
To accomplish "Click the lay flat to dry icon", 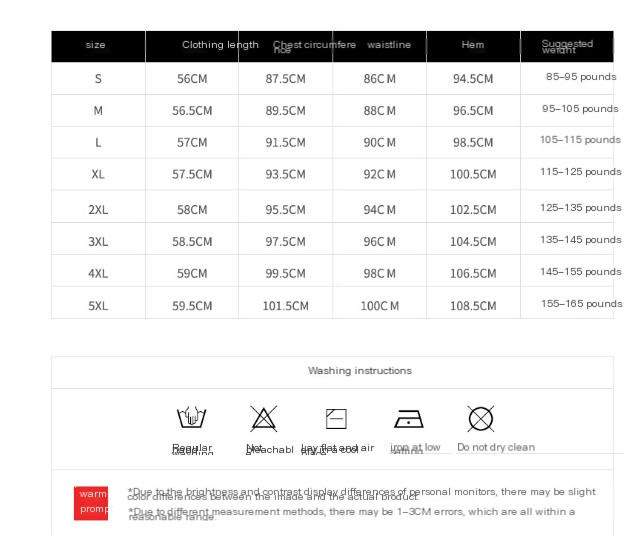I will 336,419.
